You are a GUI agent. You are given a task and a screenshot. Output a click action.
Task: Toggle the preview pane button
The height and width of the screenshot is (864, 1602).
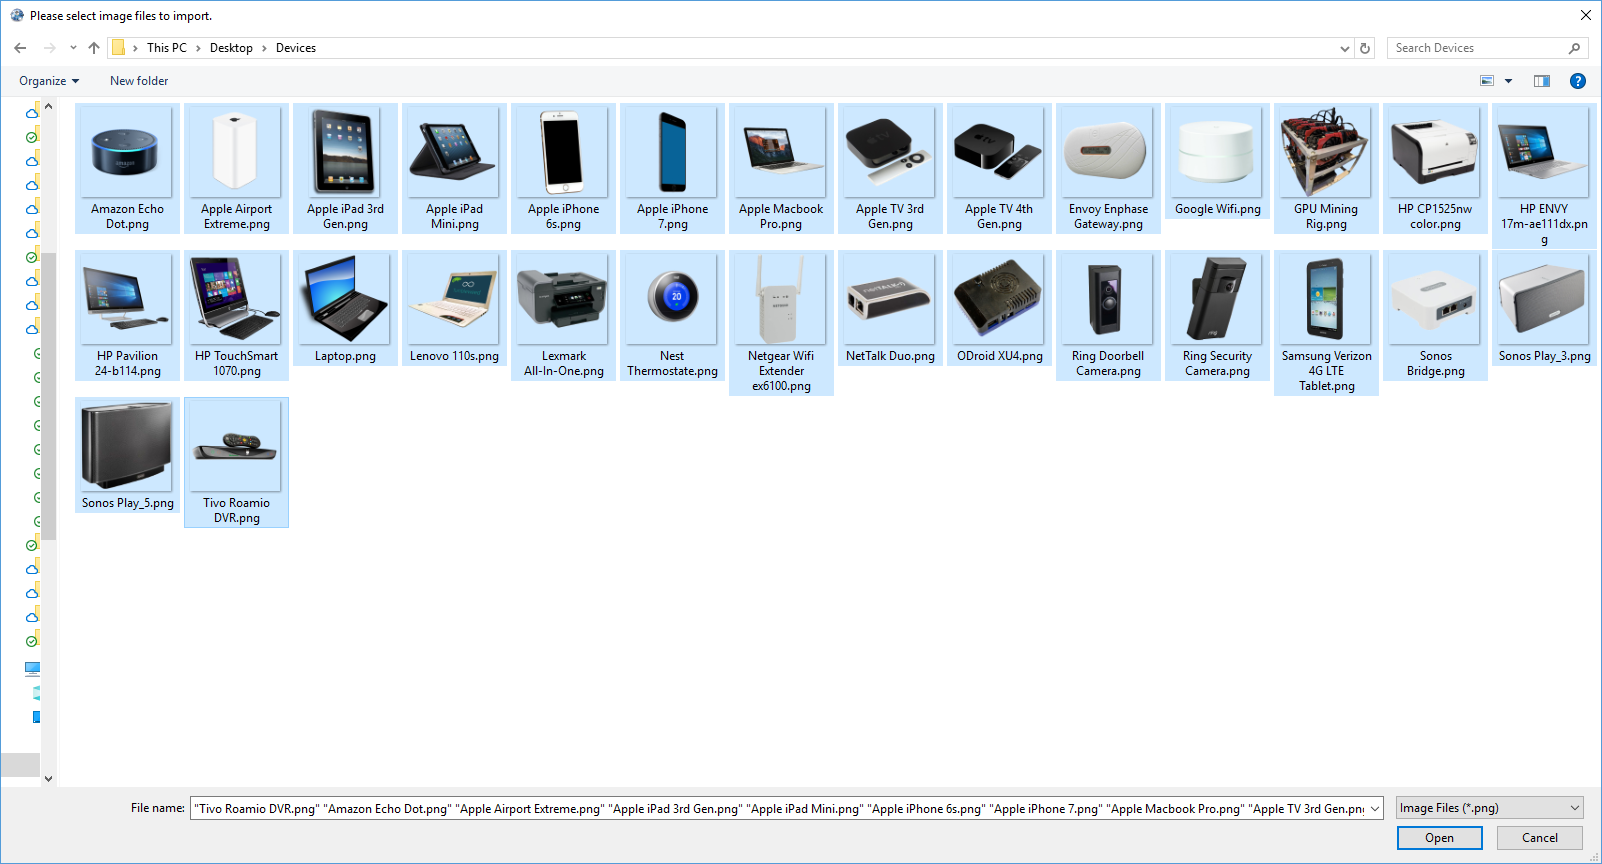[1542, 81]
